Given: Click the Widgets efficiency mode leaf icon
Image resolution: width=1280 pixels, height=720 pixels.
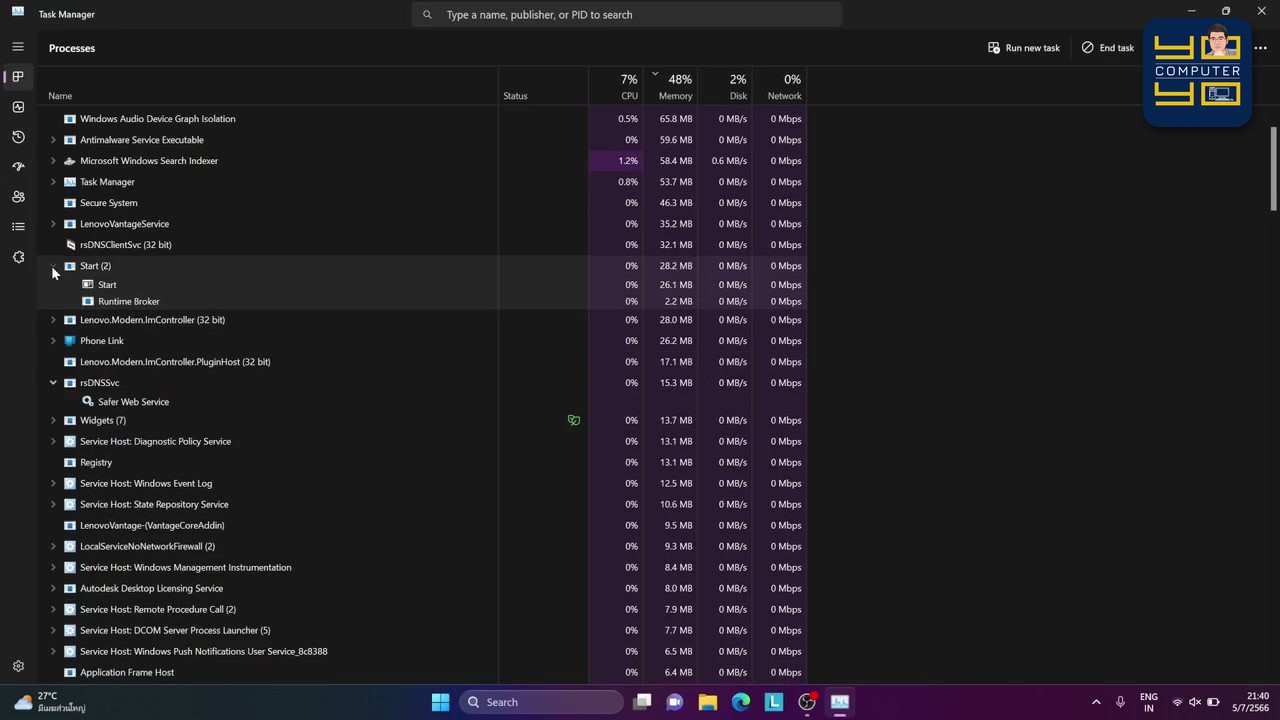Looking at the screenshot, I should 574,420.
